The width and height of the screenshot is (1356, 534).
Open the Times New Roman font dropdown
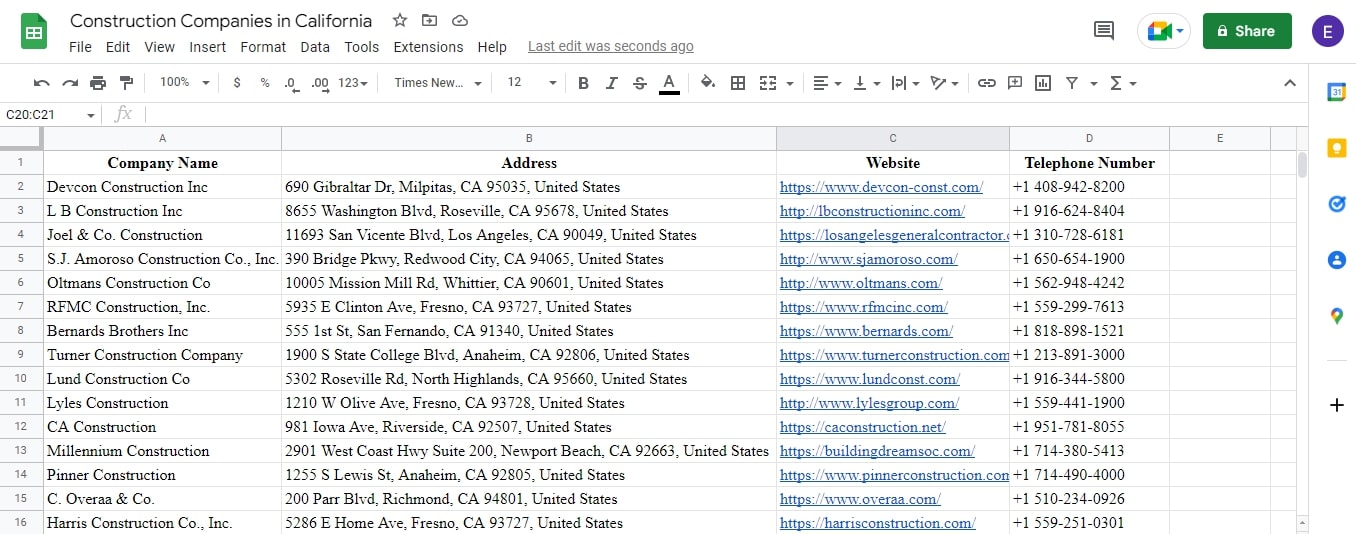[437, 83]
